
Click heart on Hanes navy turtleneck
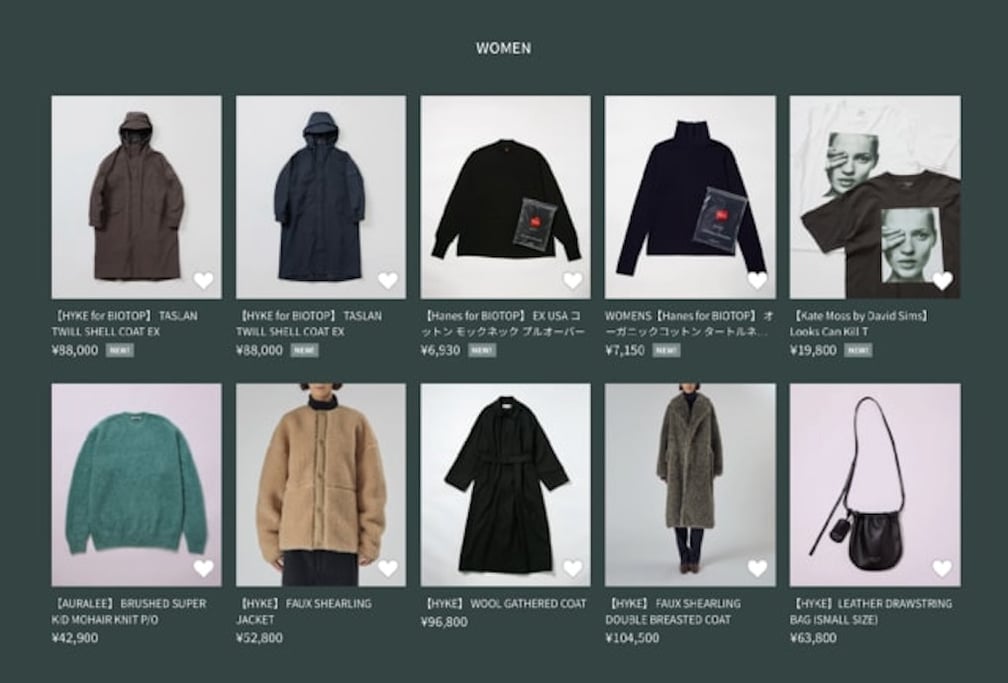point(757,280)
